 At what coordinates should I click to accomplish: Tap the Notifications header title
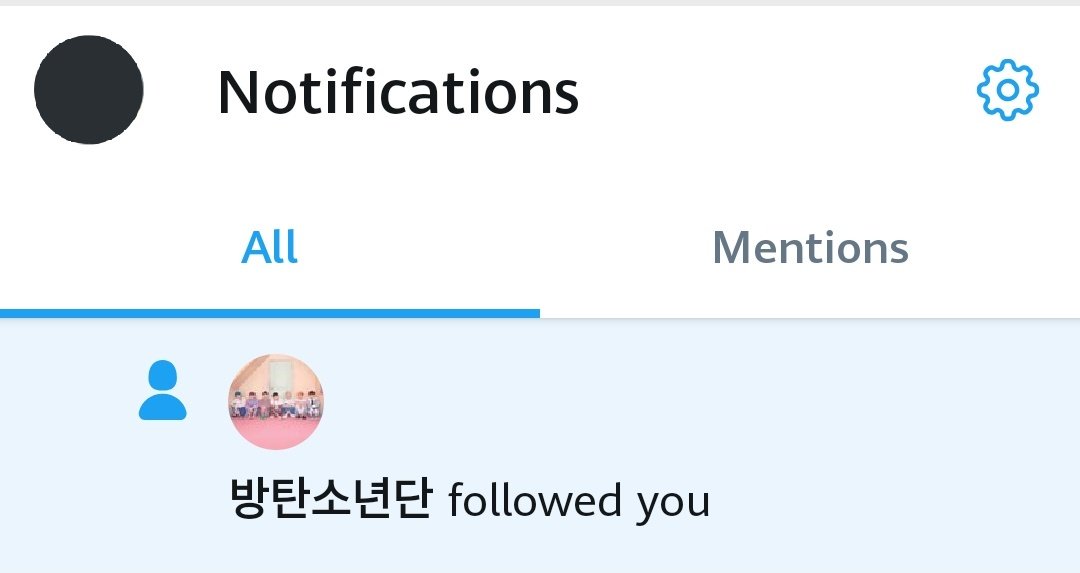(x=398, y=92)
